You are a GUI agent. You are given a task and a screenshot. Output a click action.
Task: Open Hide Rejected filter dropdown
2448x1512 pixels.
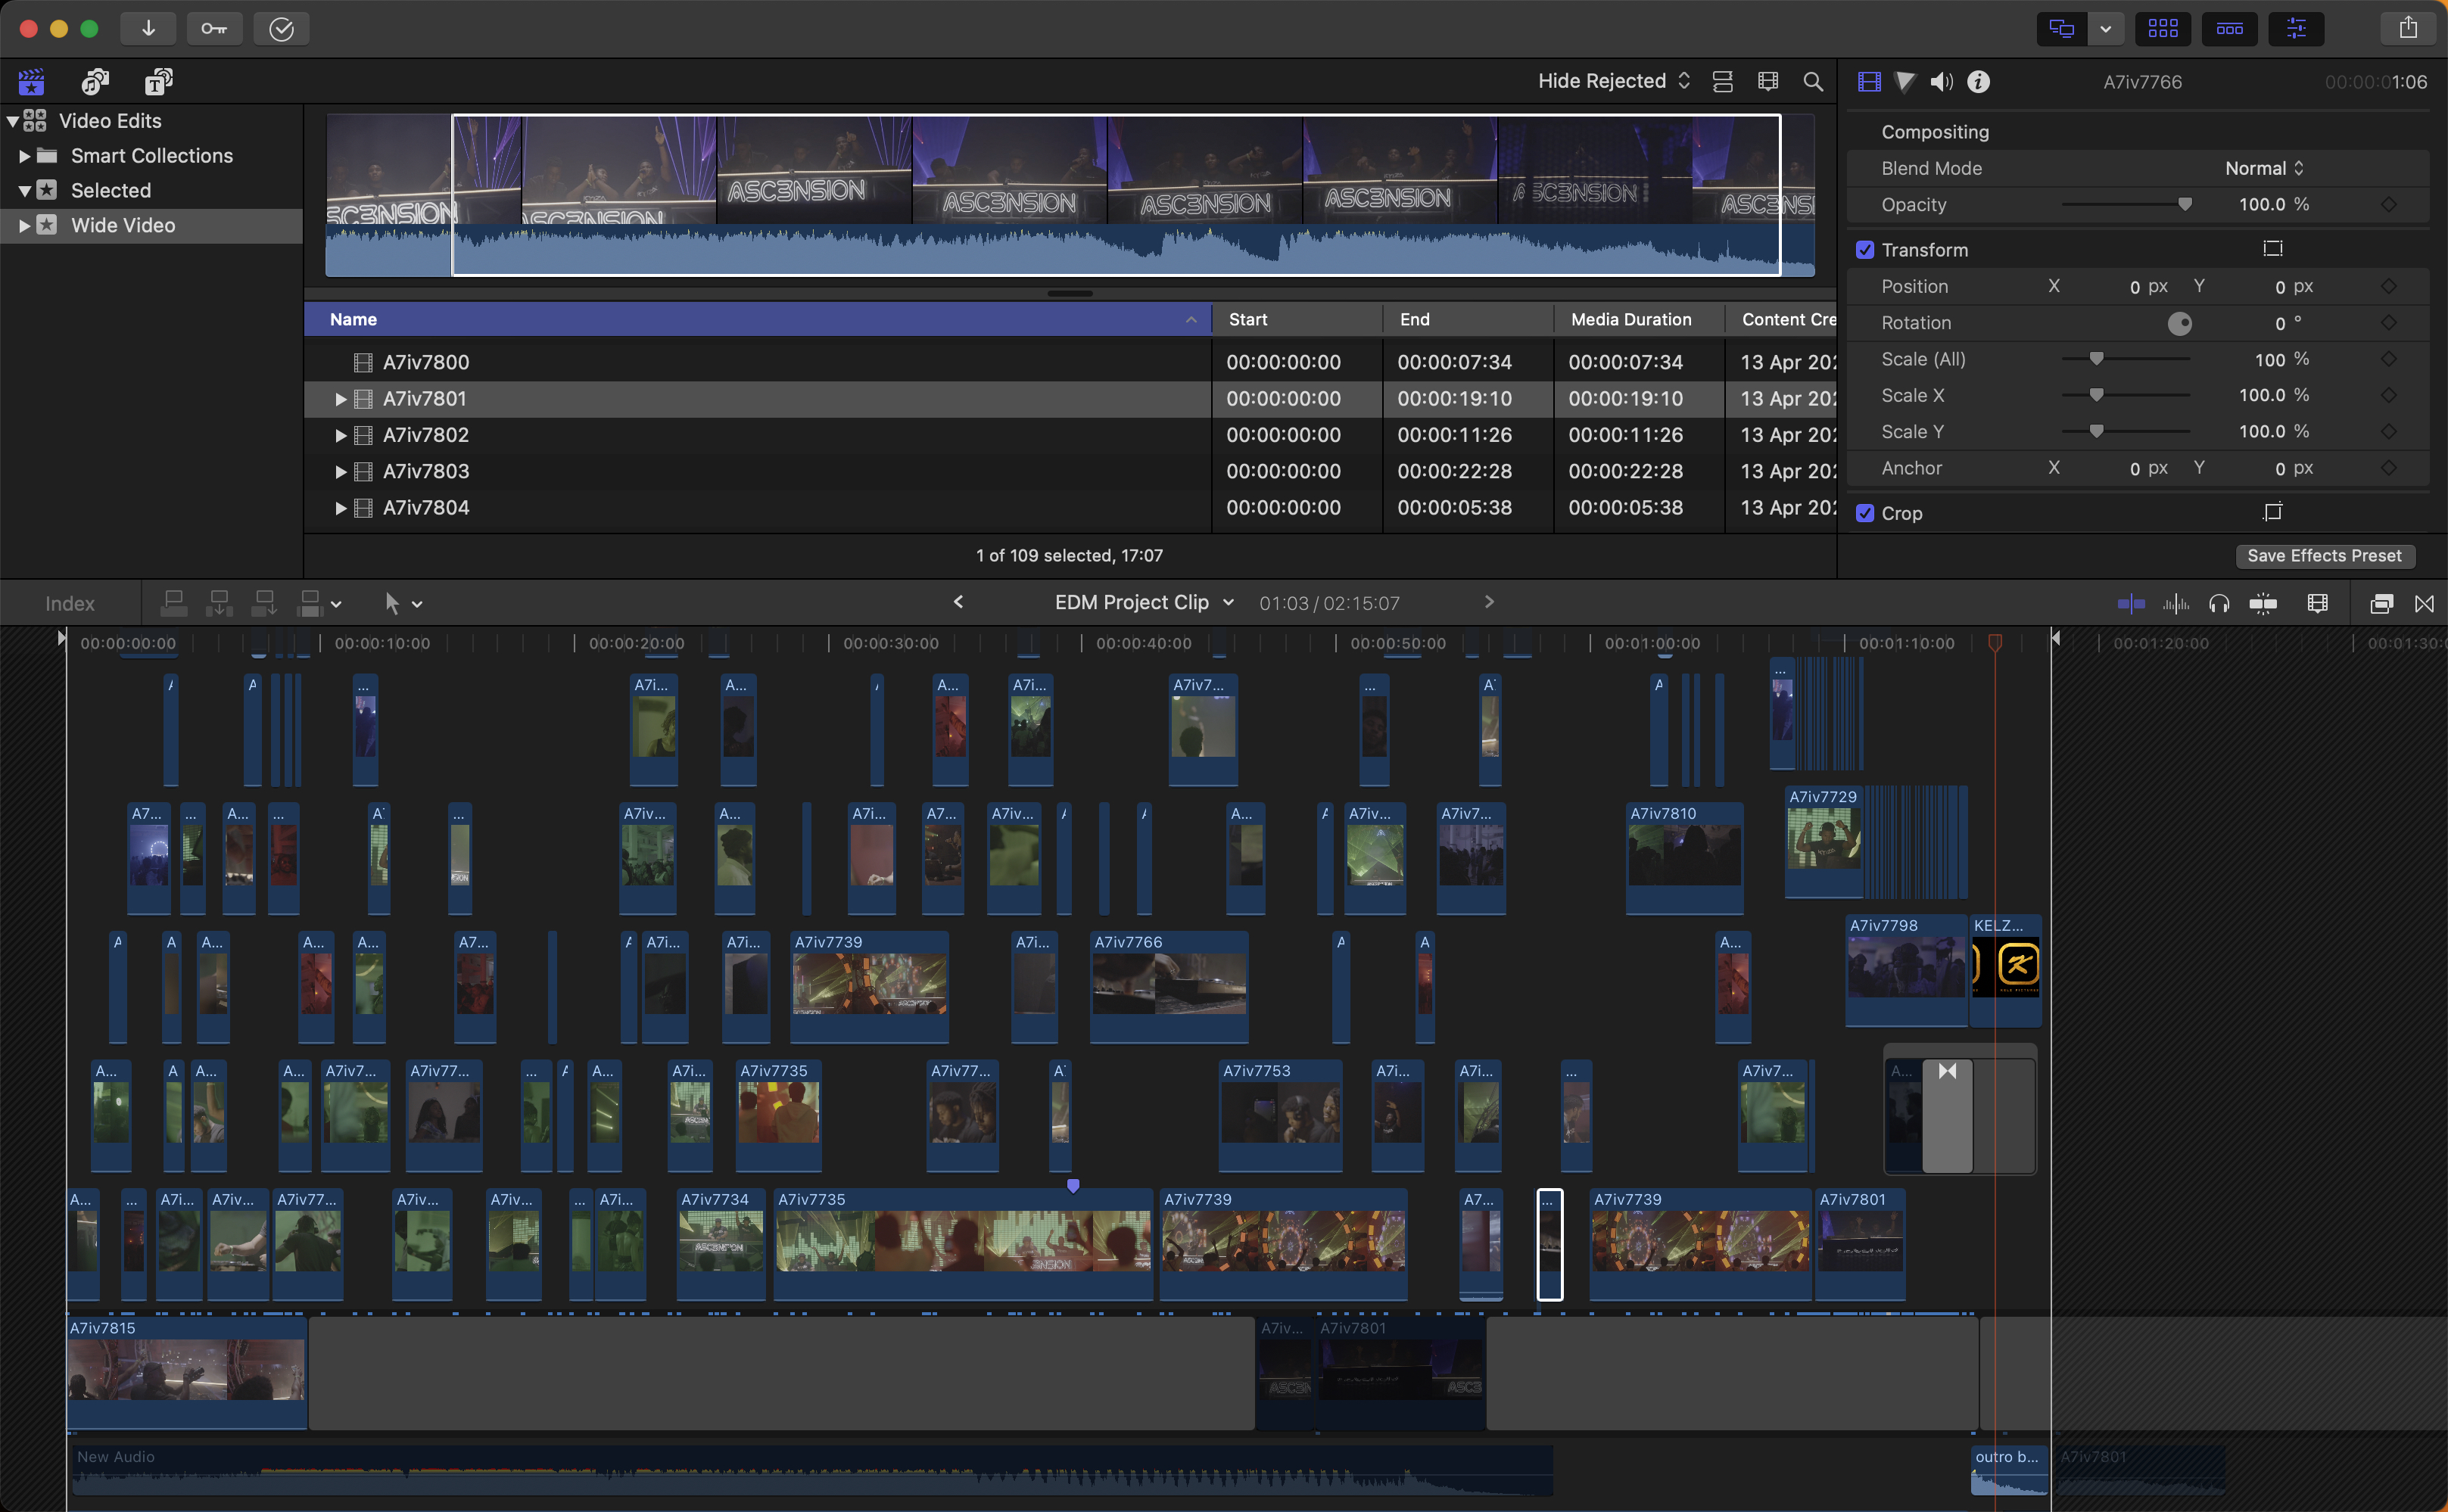pos(1614,81)
